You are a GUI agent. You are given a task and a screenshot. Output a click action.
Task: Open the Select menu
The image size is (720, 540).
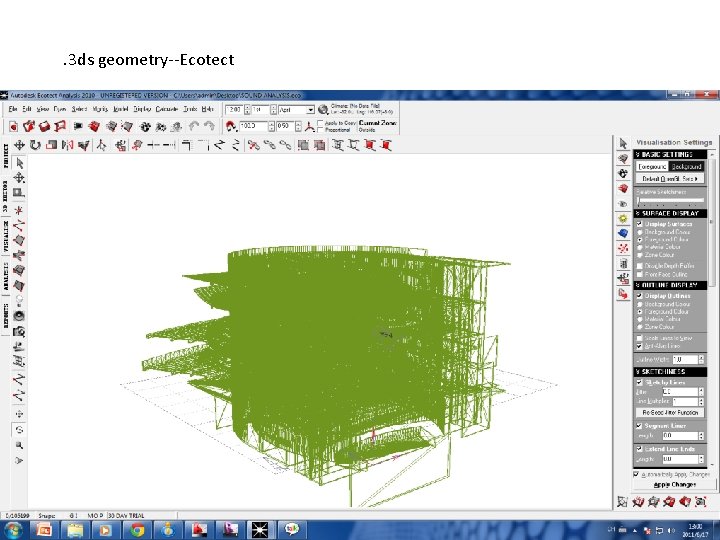(x=79, y=109)
